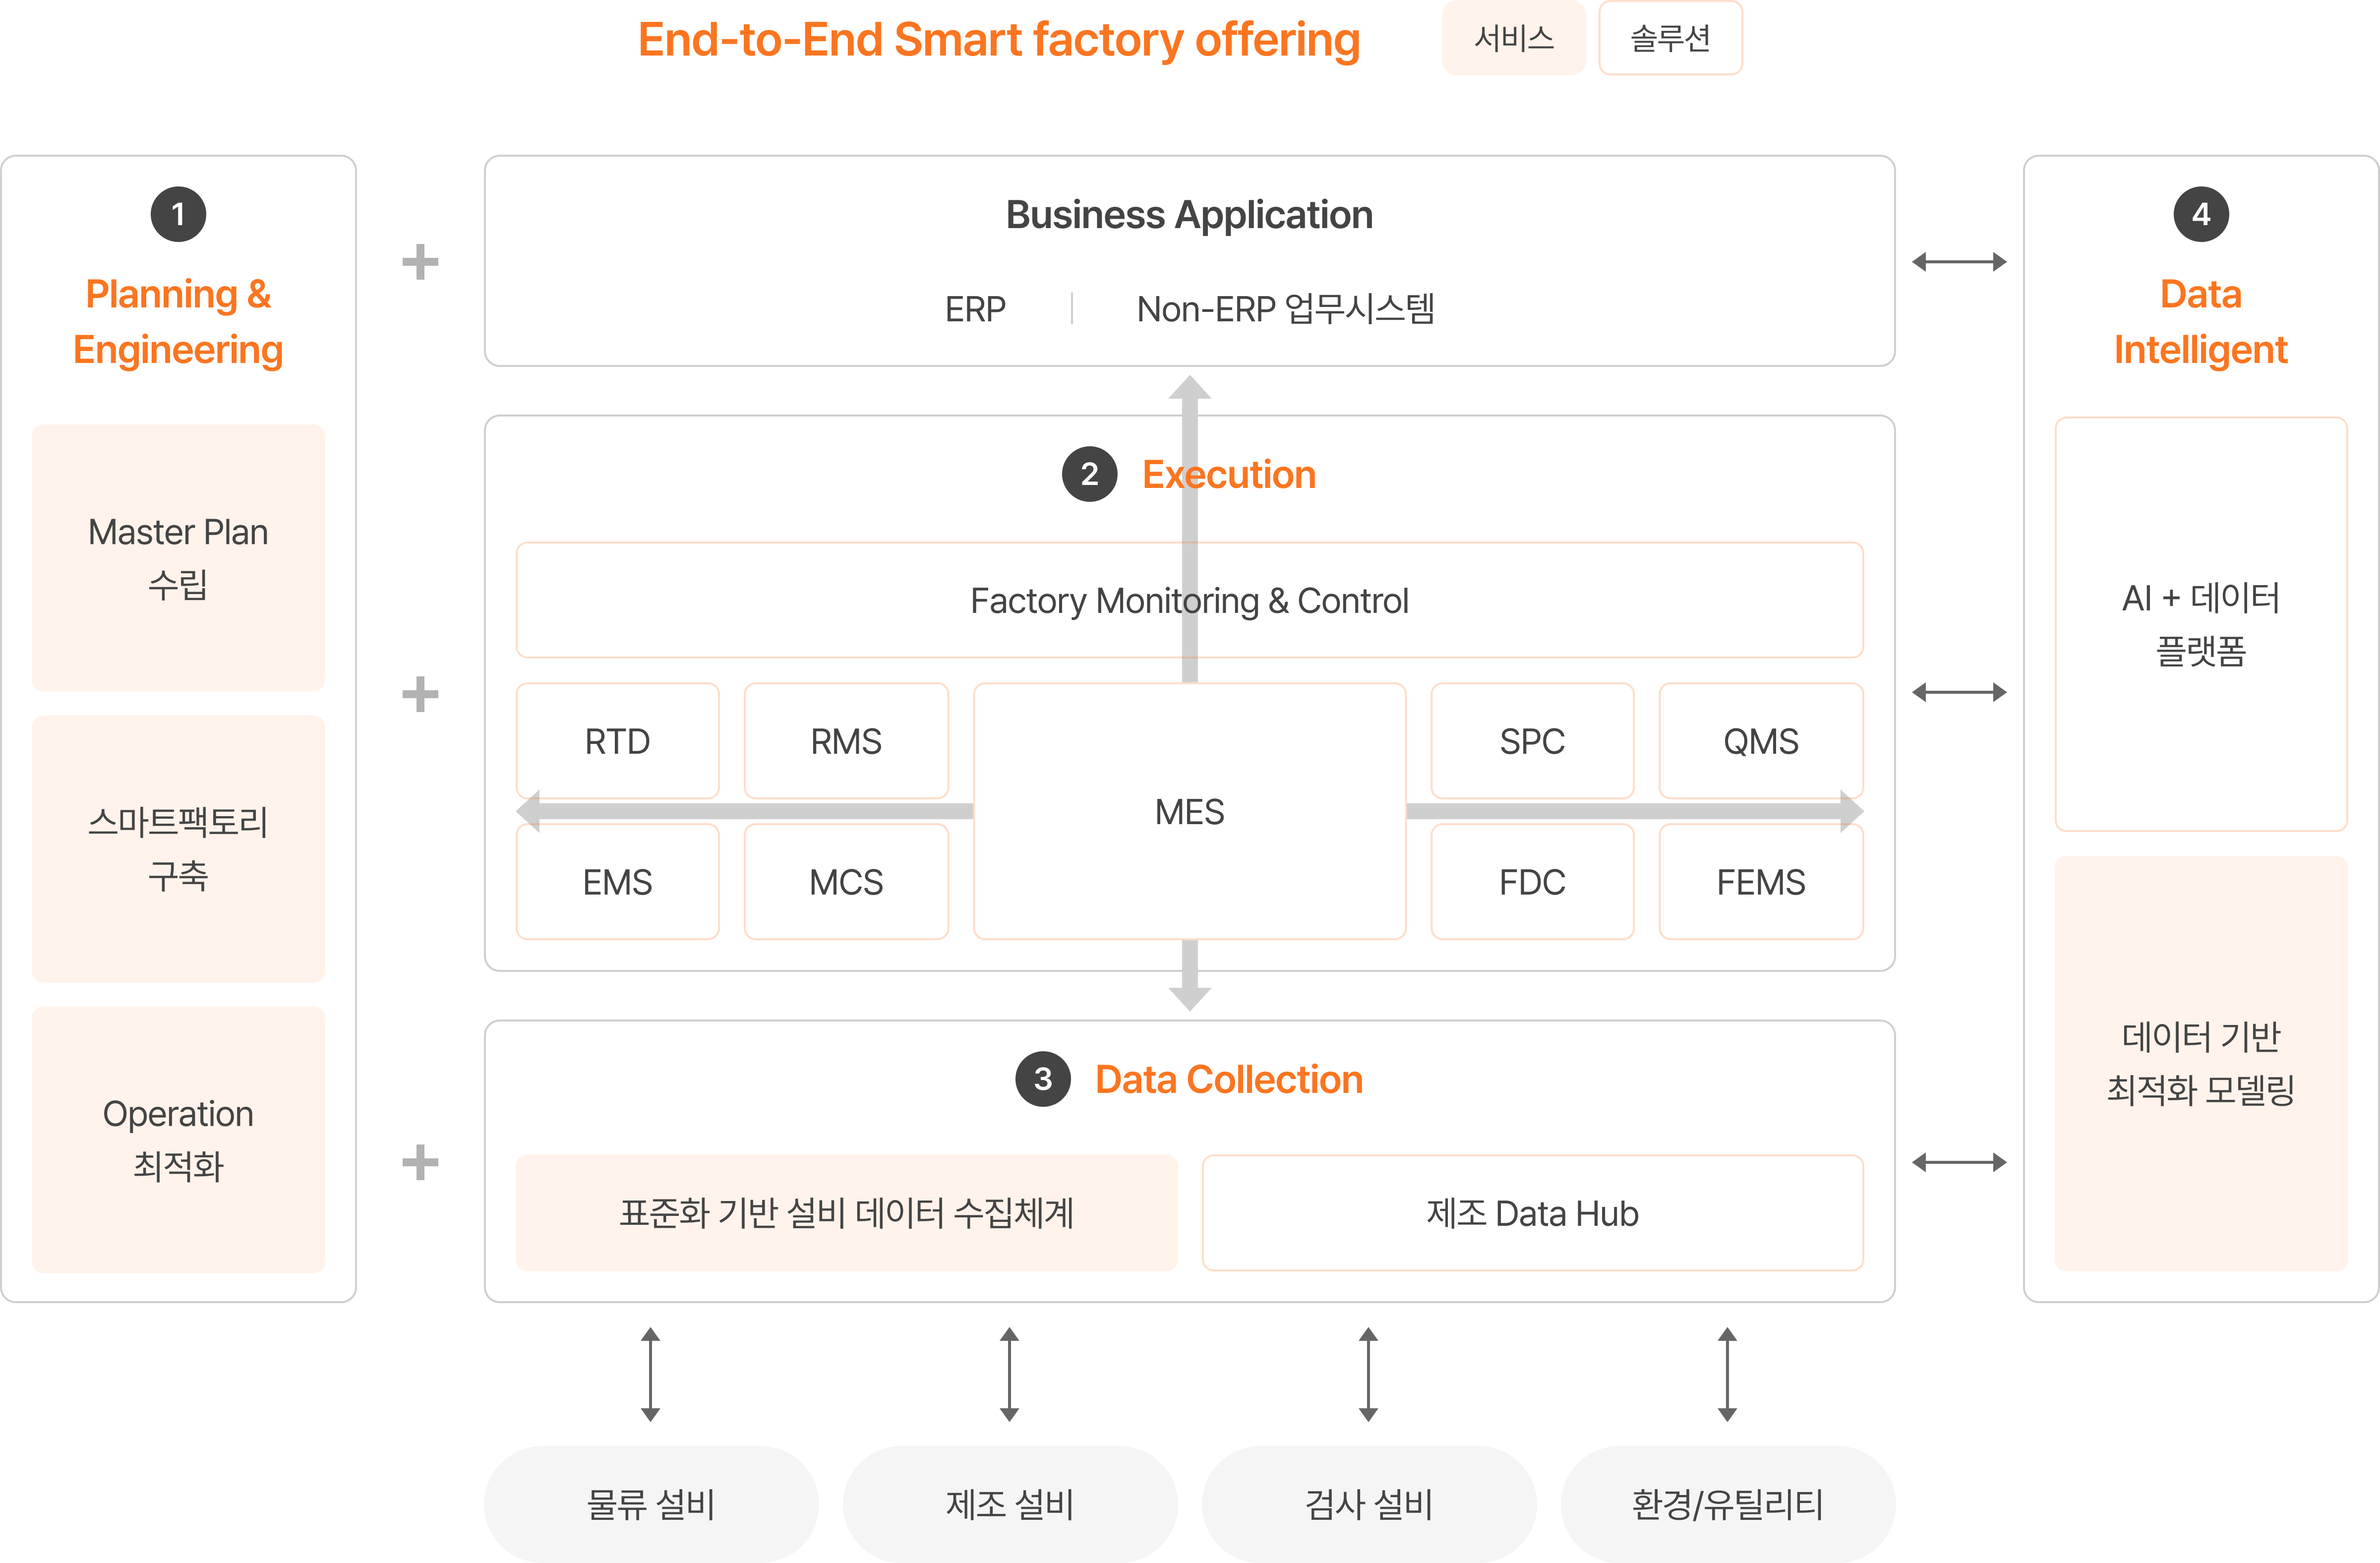
Task: Click the plus icon beside the Execution panel
Action: (420, 694)
